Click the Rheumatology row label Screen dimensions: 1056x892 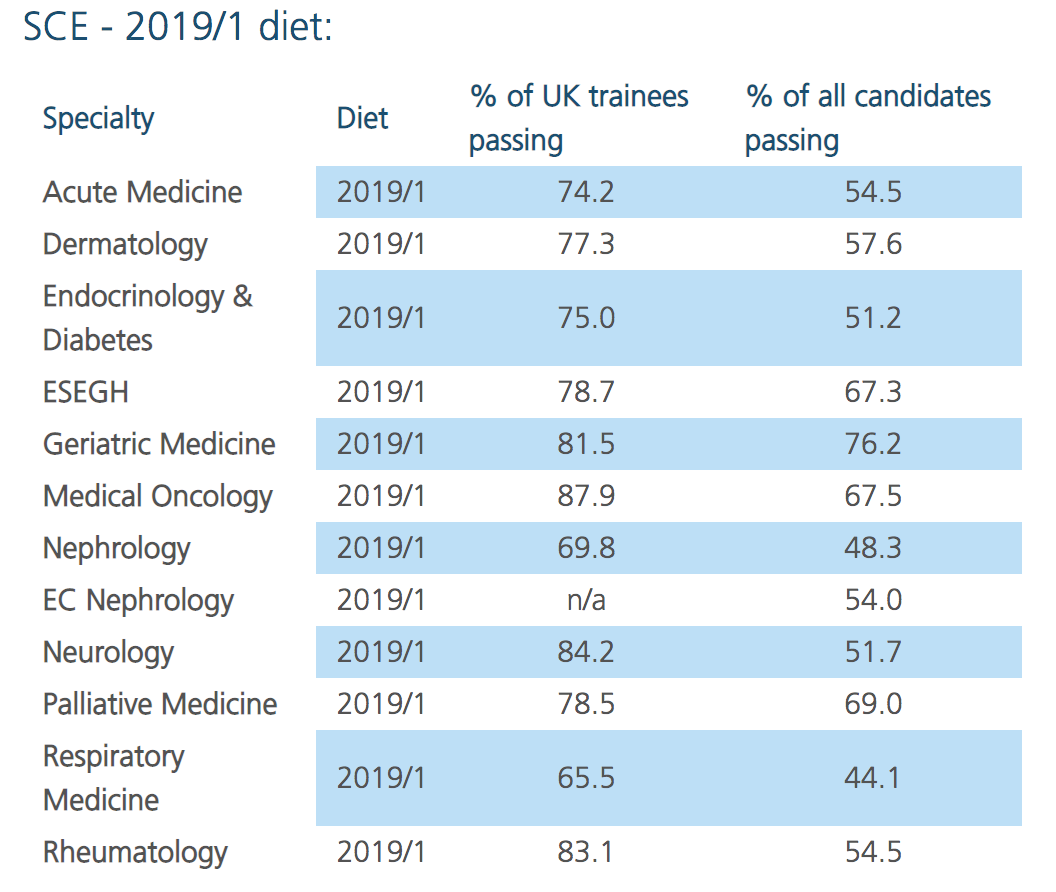[x=135, y=852]
